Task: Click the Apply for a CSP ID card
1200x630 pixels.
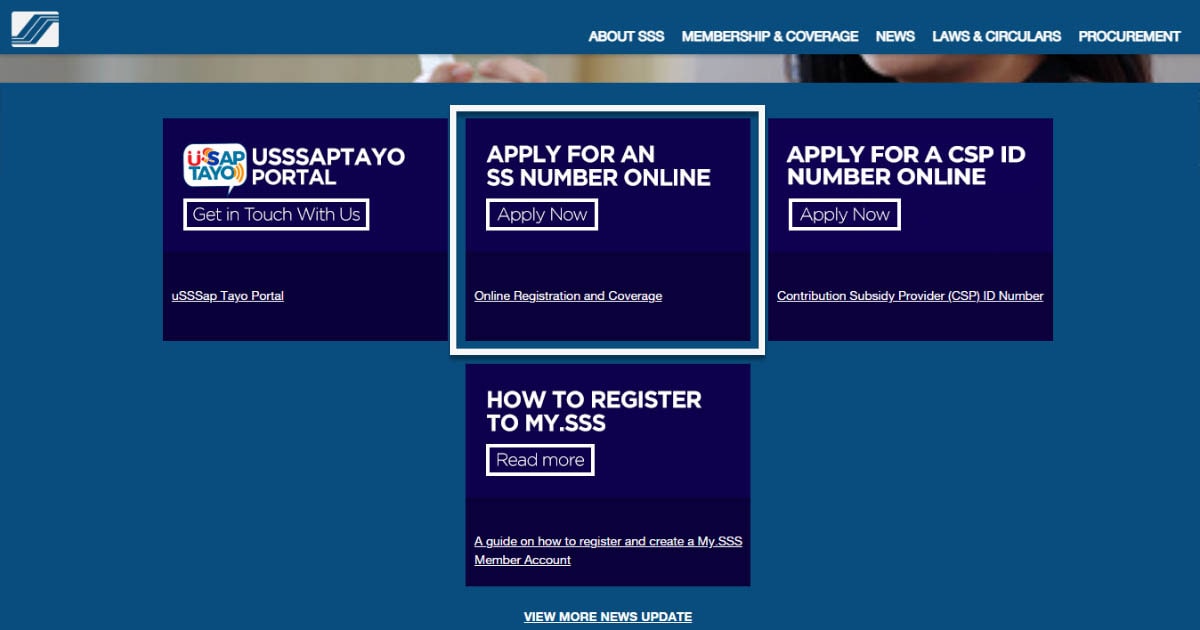Action: 910,180
